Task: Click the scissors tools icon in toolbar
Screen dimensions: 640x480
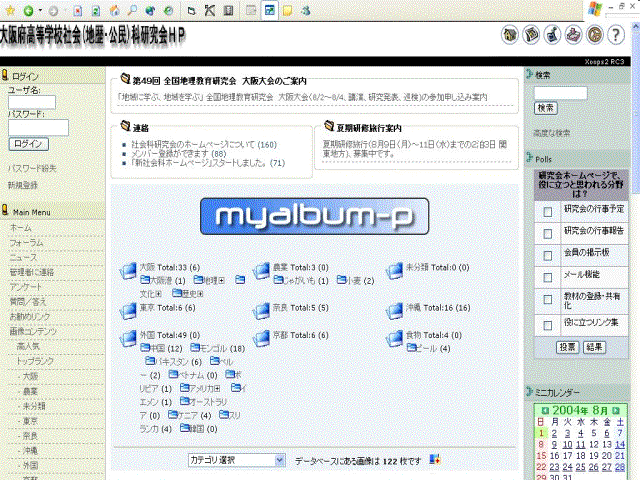Action: [x=210, y=11]
